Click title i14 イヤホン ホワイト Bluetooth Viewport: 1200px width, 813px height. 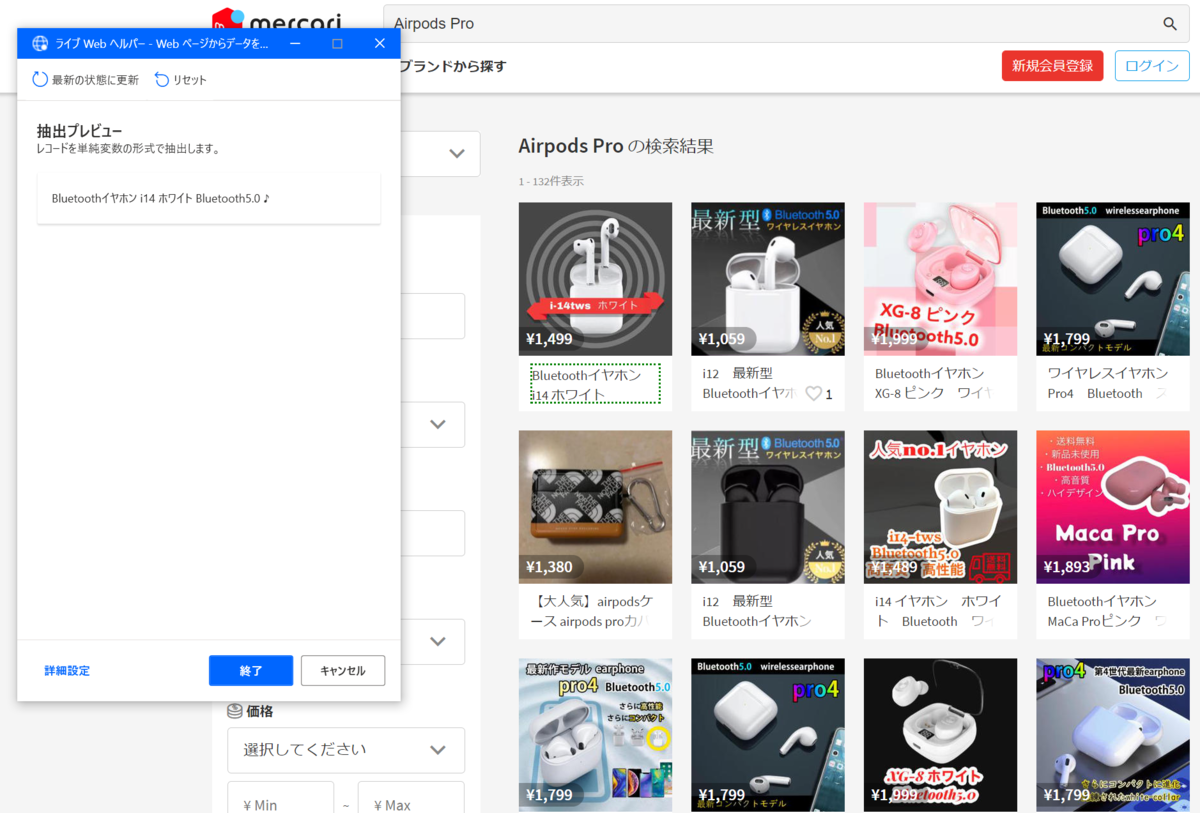[x=938, y=611]
